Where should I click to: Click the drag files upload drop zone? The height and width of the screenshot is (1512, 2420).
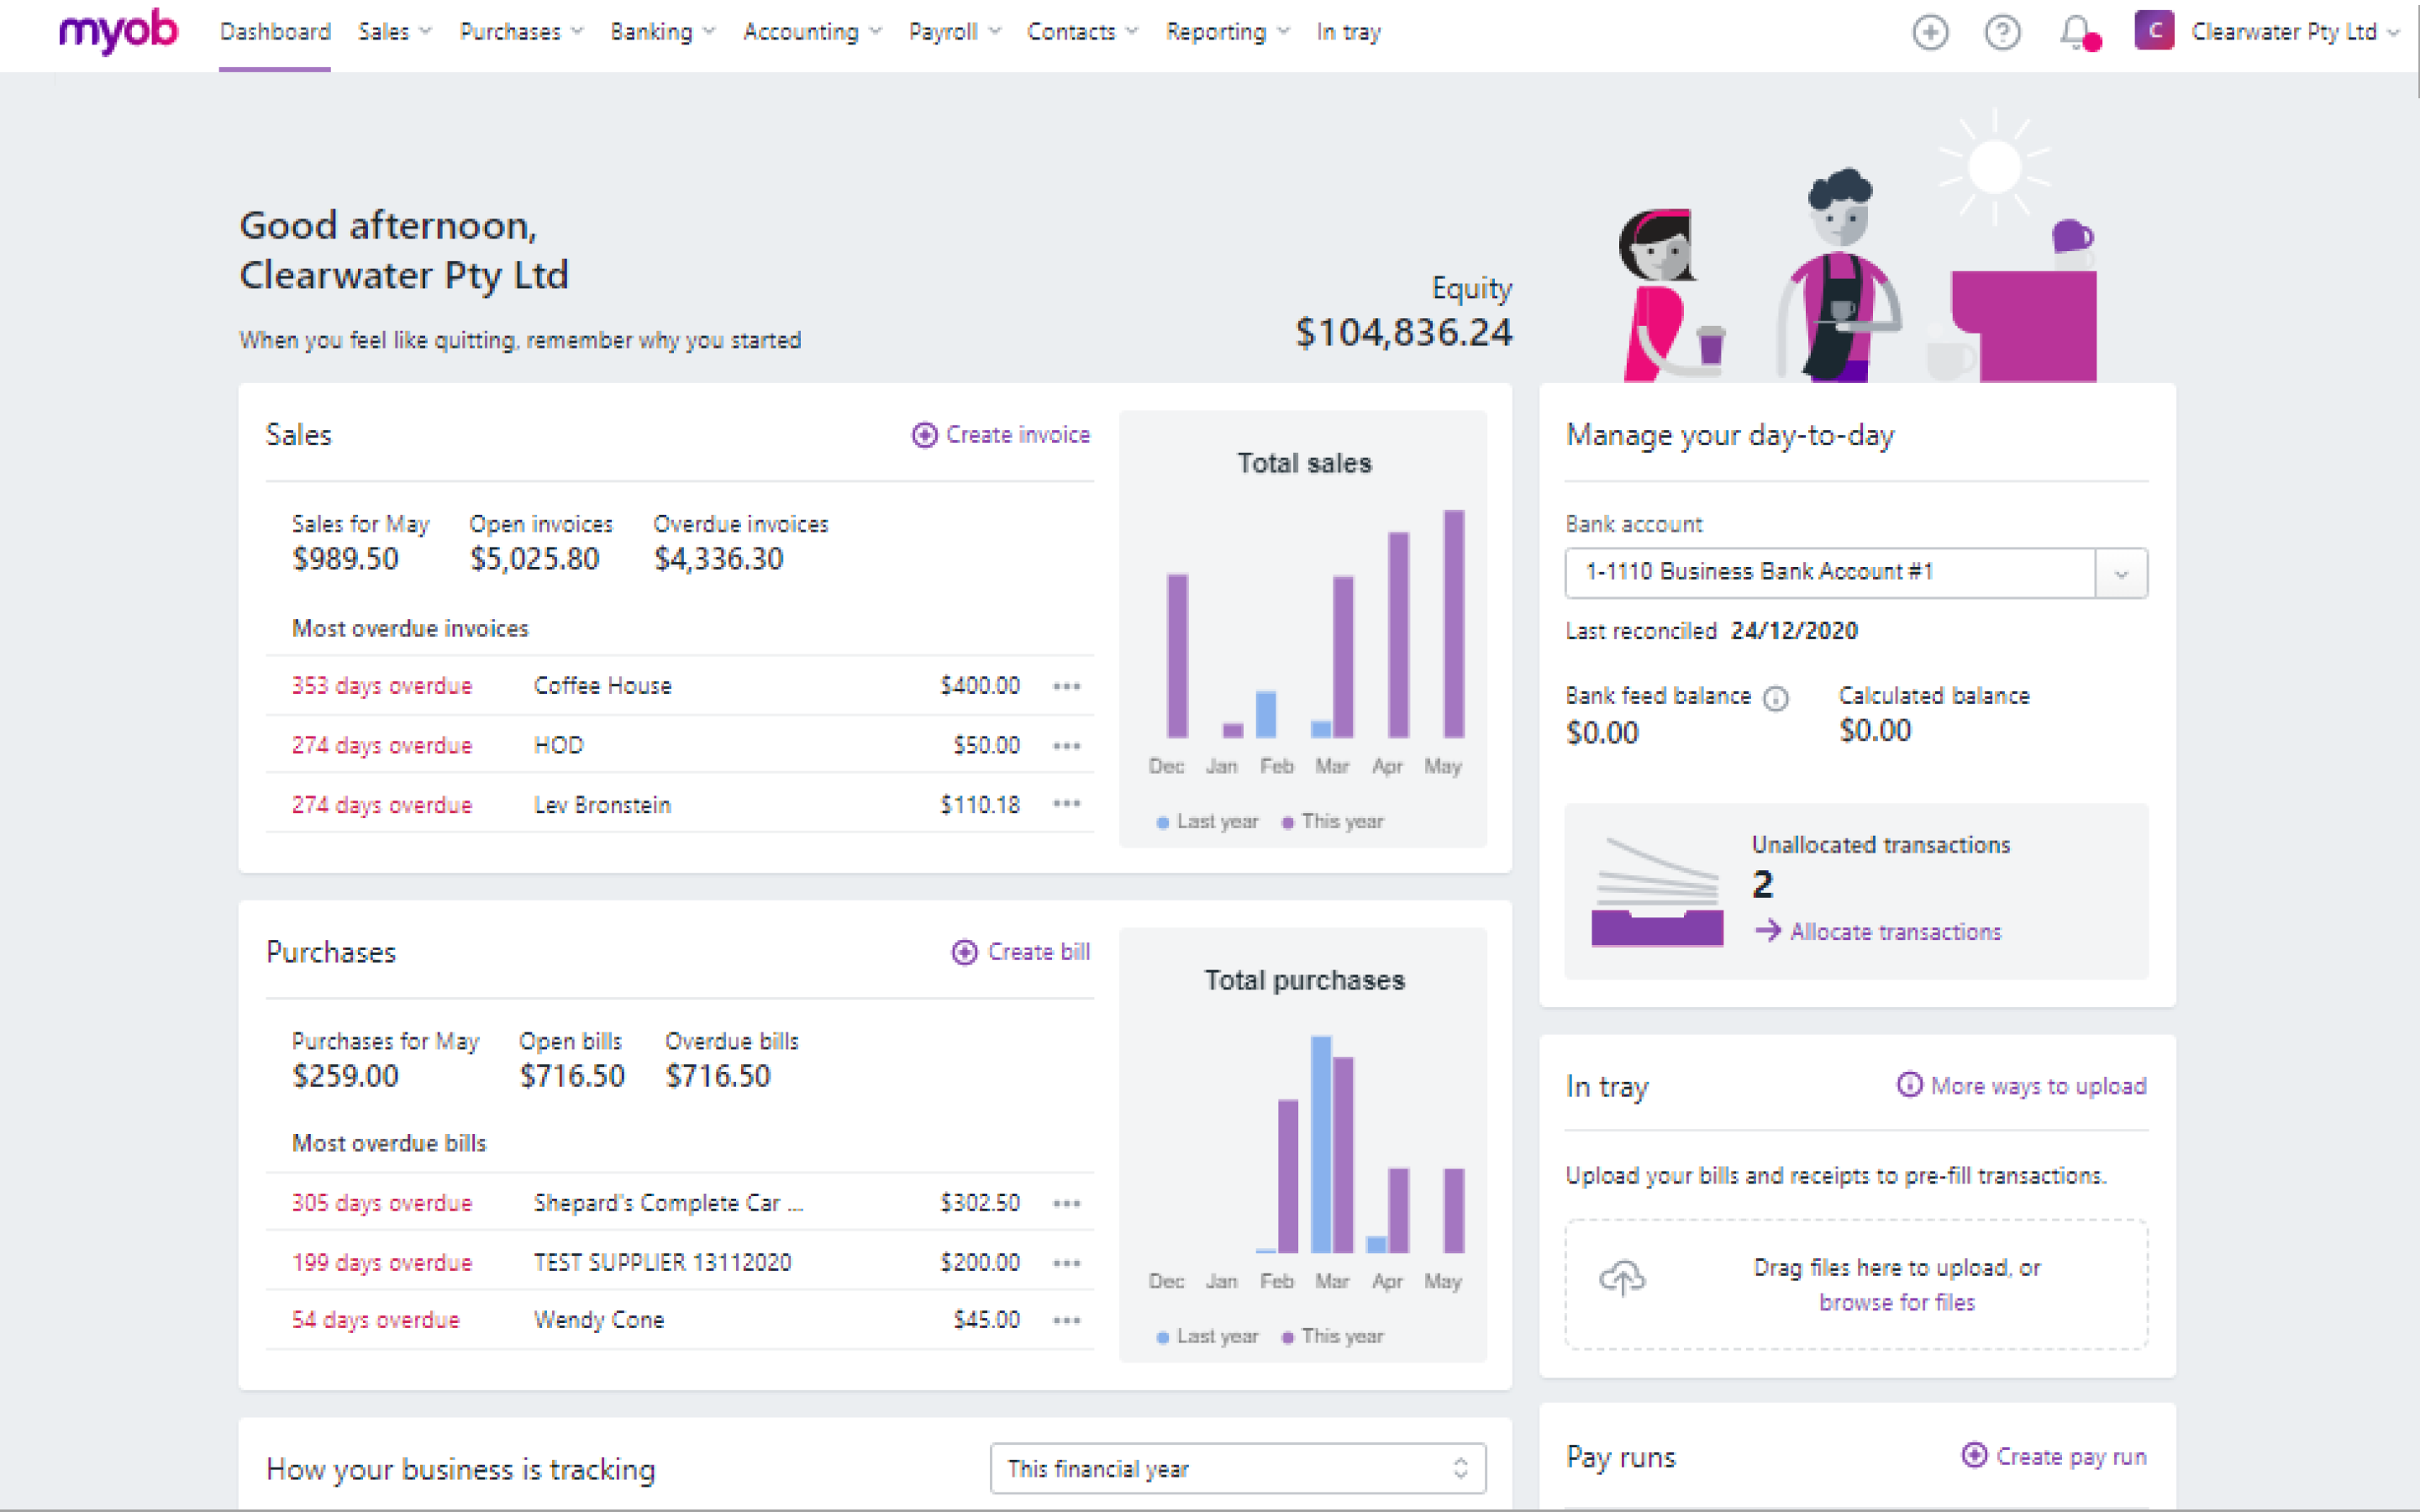click(x=1856, y=1284)
